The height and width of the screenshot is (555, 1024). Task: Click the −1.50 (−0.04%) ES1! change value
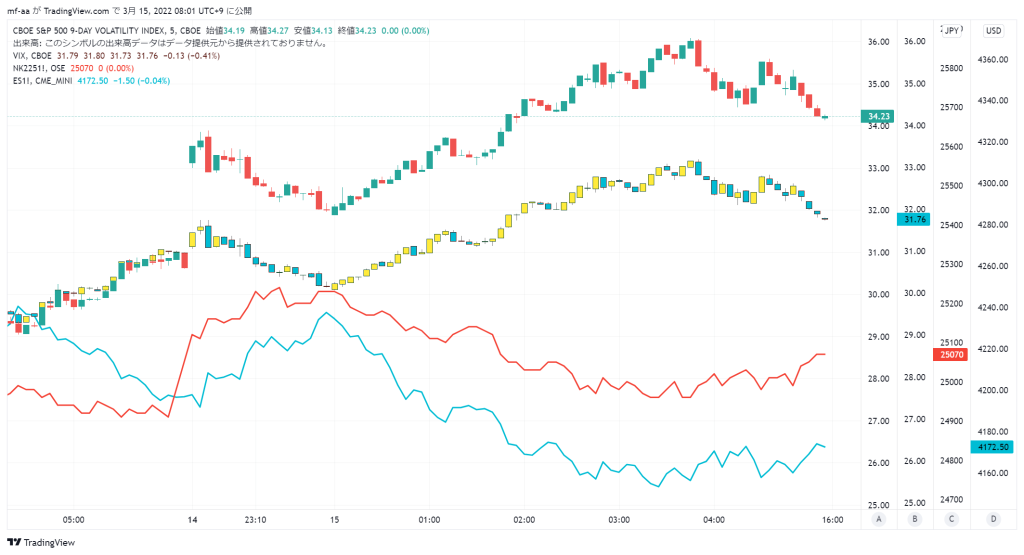pos(142,81)
